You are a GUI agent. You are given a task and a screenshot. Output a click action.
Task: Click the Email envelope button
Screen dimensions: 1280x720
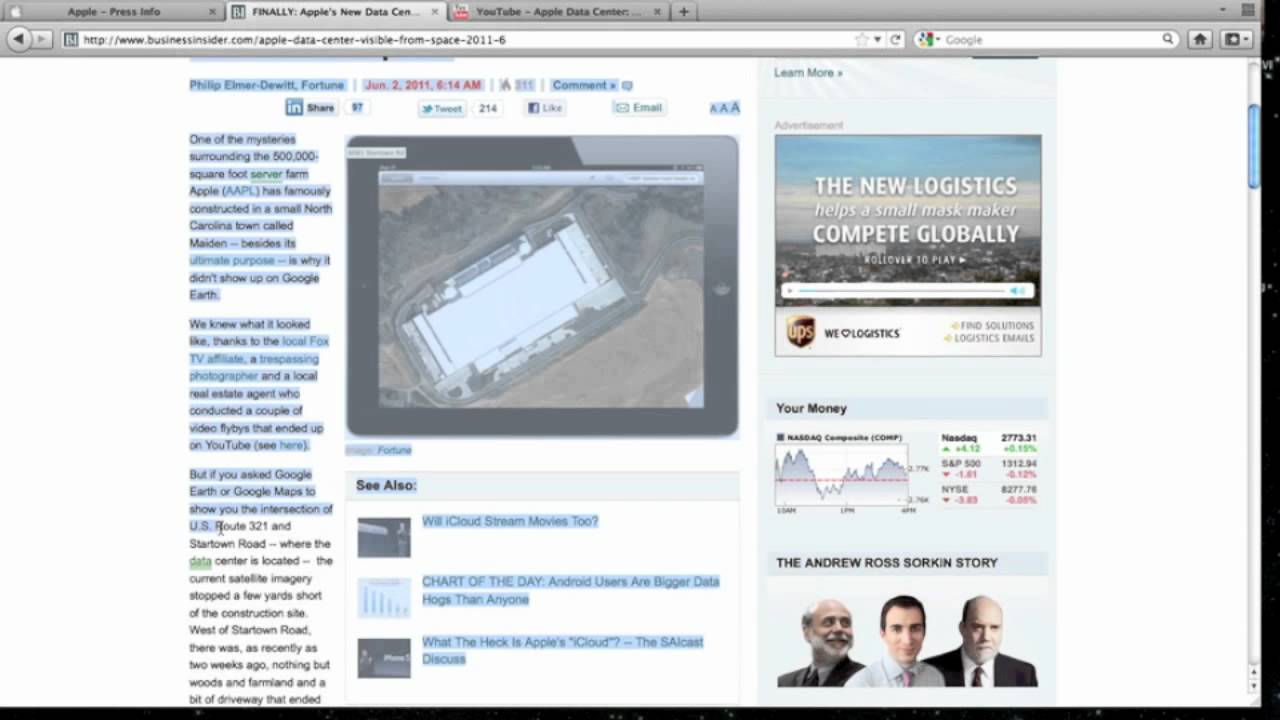click(638, 108)
